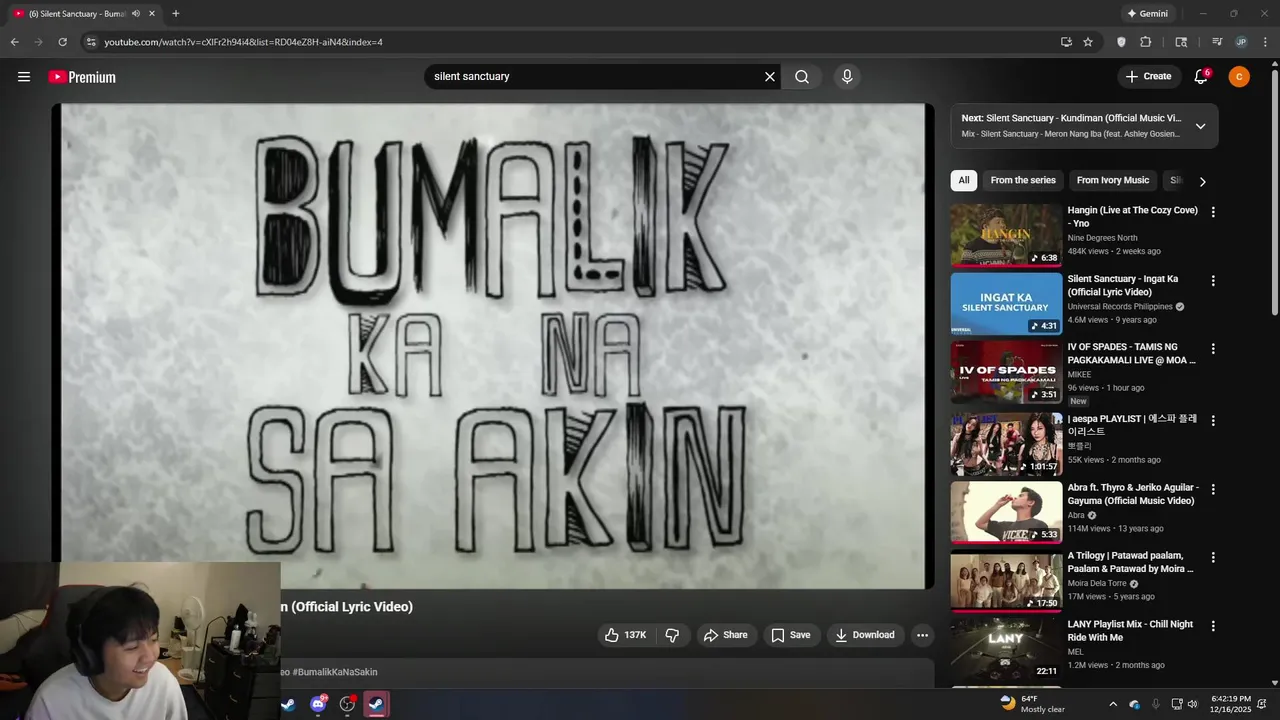Open the Create menu

tap(1148, 76)
